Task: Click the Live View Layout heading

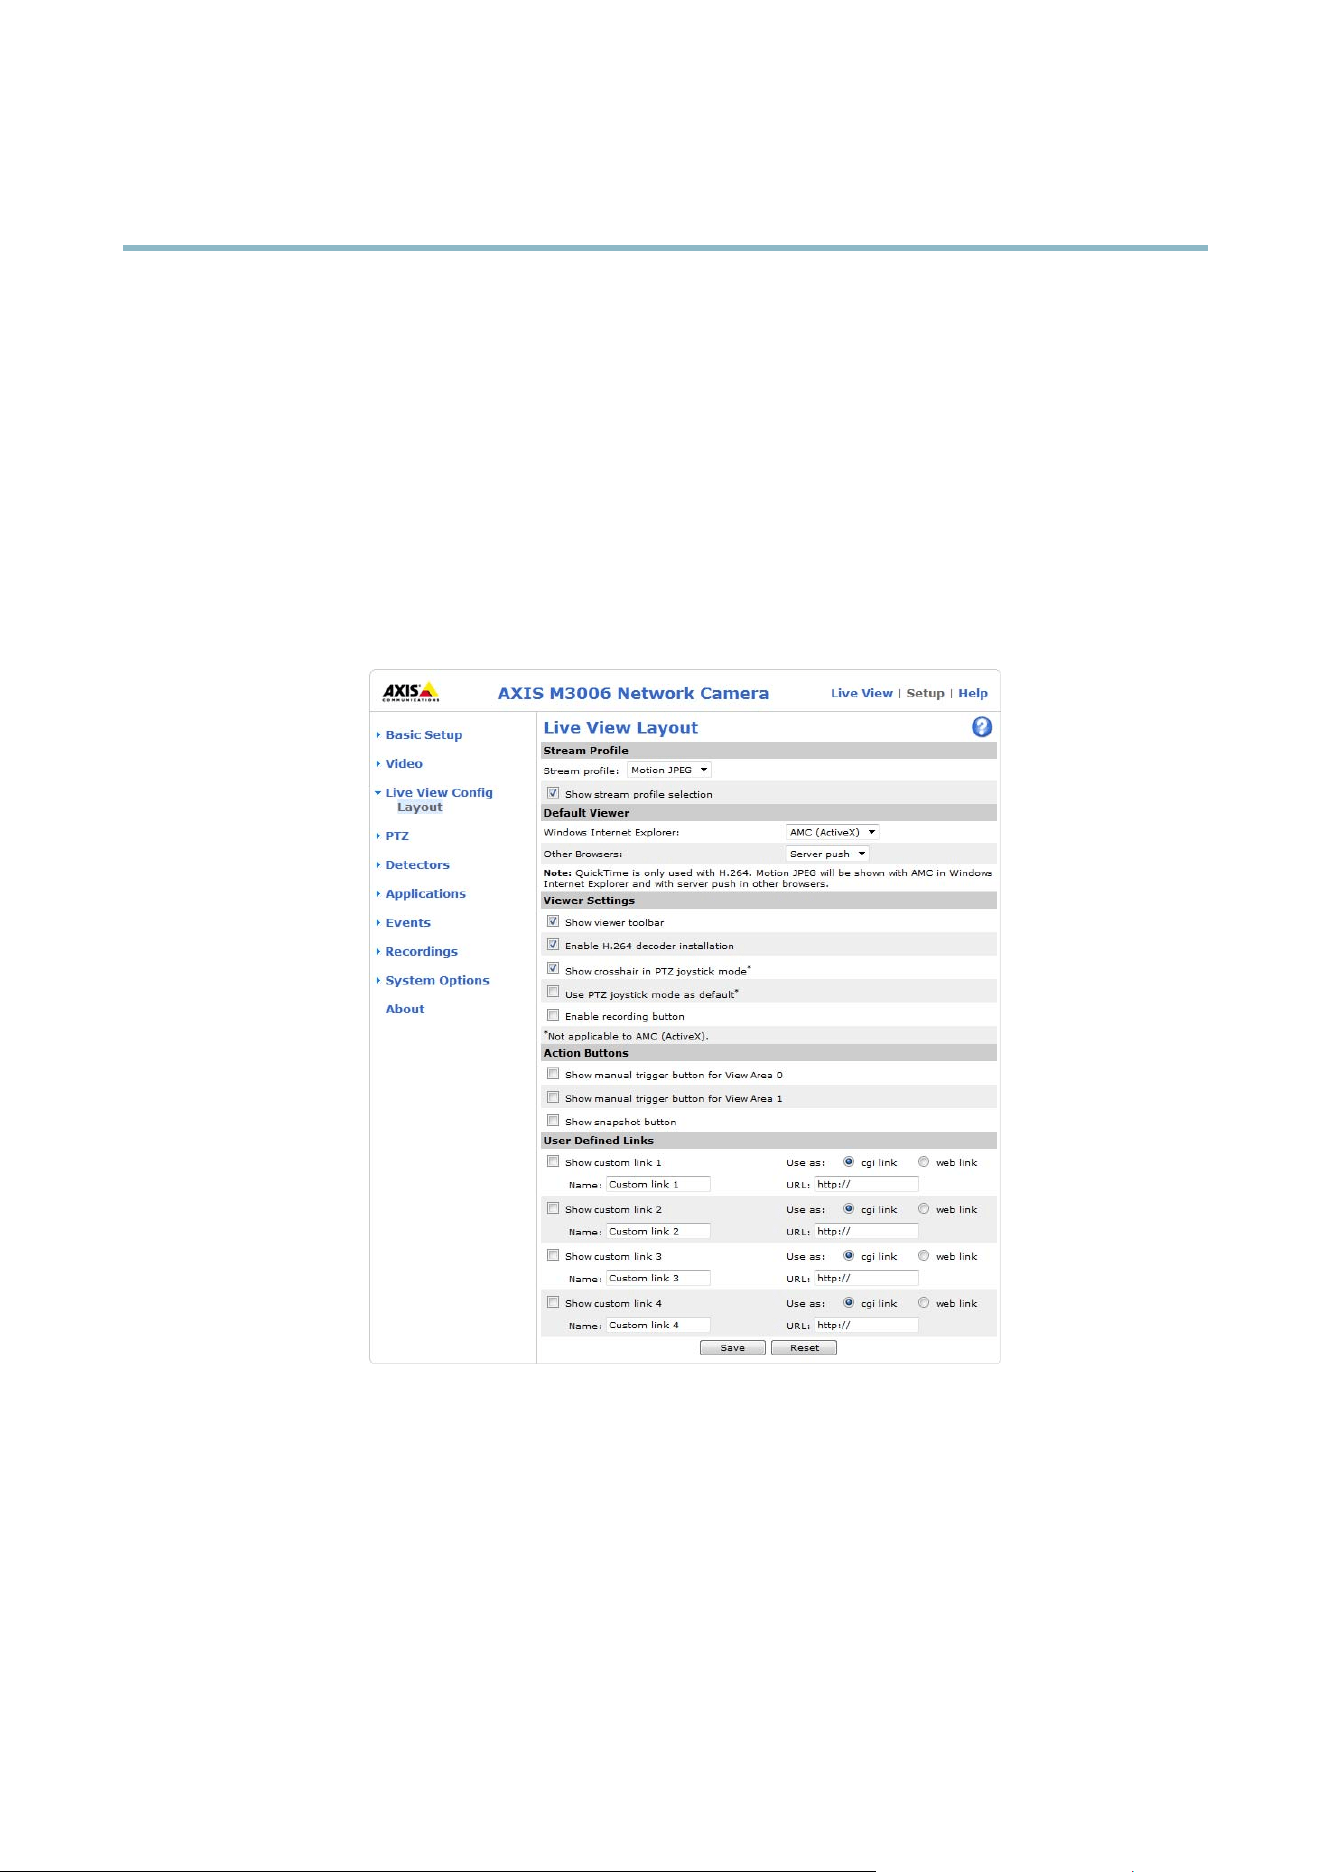Action: 620,728
